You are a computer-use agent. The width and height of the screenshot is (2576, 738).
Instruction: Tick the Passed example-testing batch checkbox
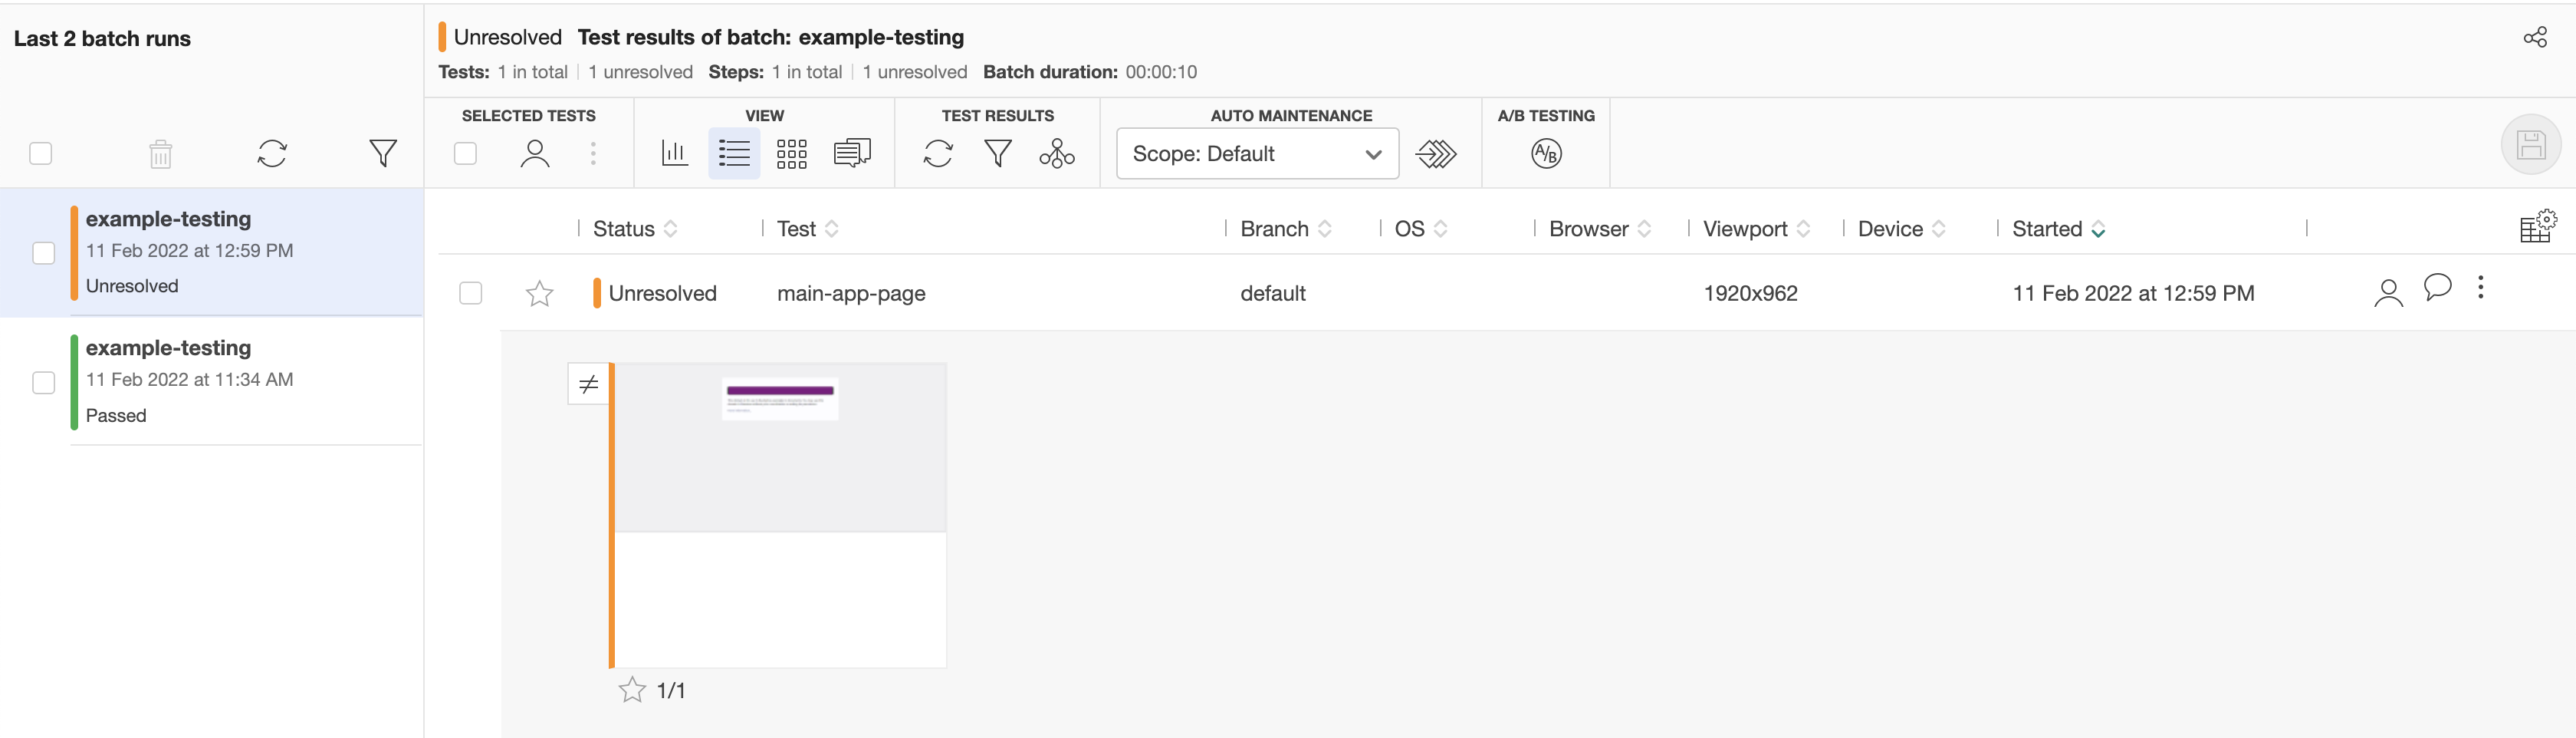(44, 383)
